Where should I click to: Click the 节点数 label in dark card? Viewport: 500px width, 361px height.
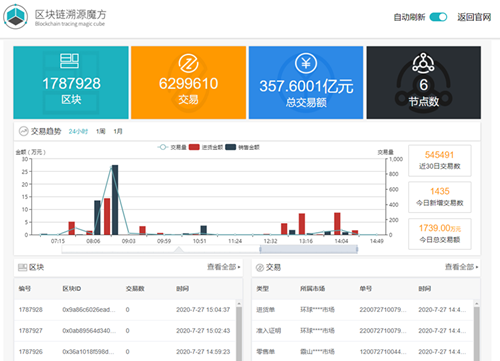[x=424, y=101]
